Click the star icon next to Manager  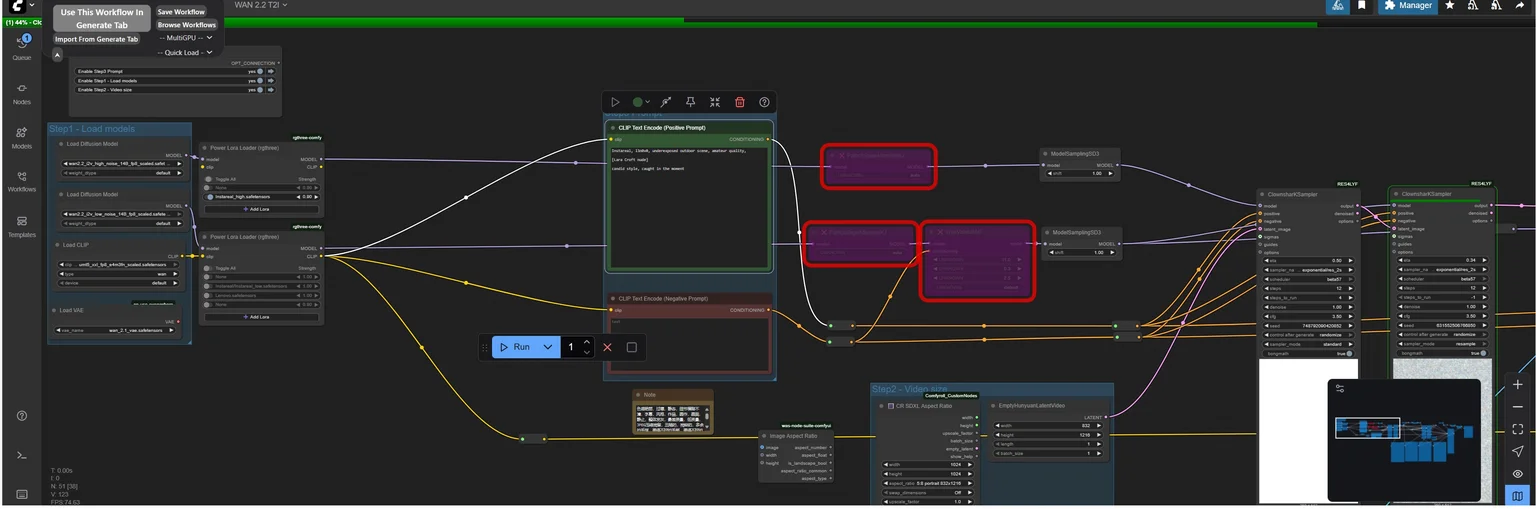pyautogui.click(x=1450, y=6)
